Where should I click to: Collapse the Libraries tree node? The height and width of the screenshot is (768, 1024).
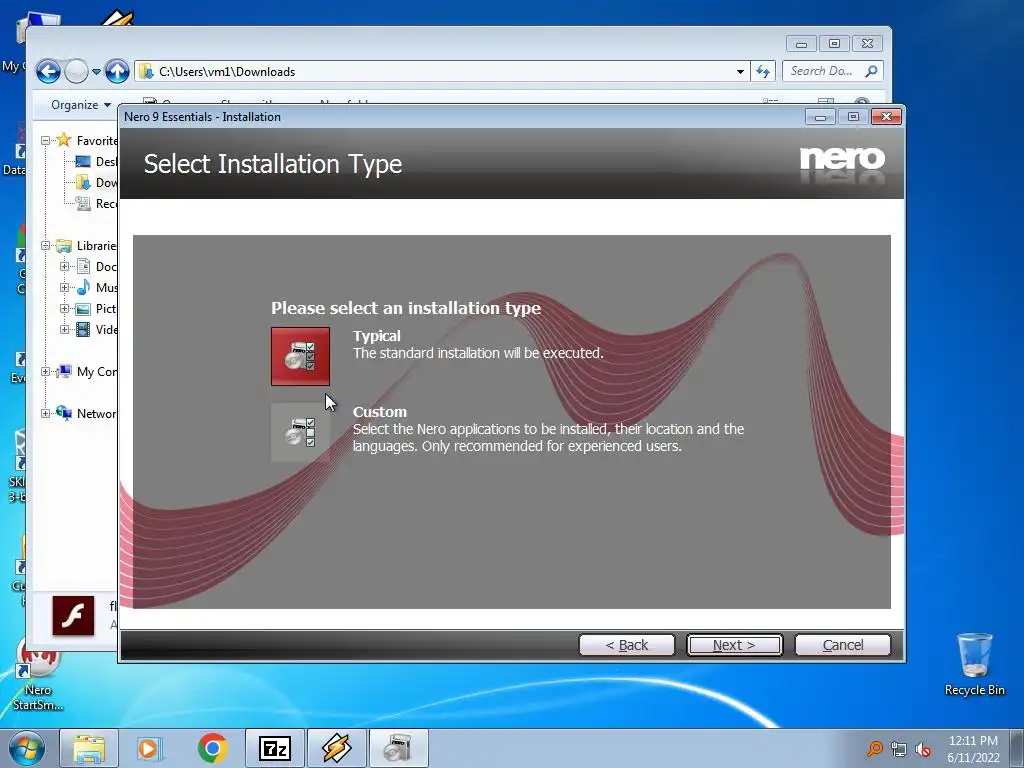click(45, 246)
